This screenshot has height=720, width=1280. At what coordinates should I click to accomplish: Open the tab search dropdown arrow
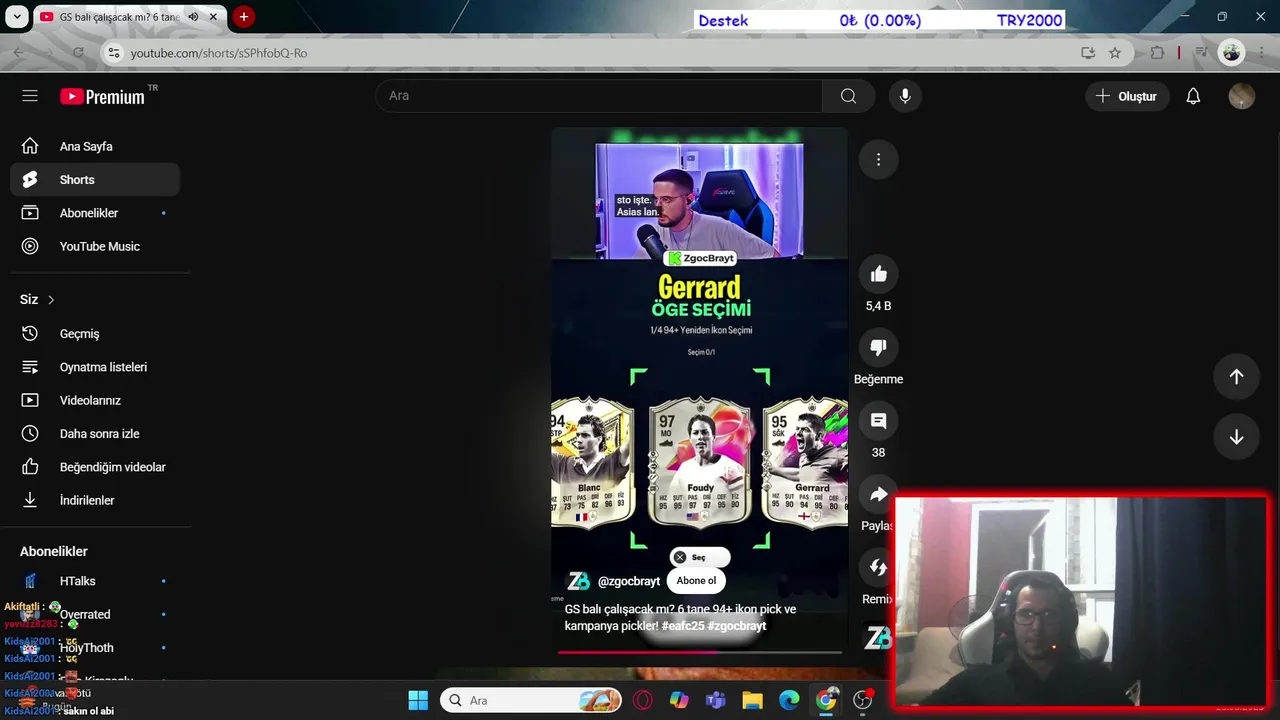[17, 17]
